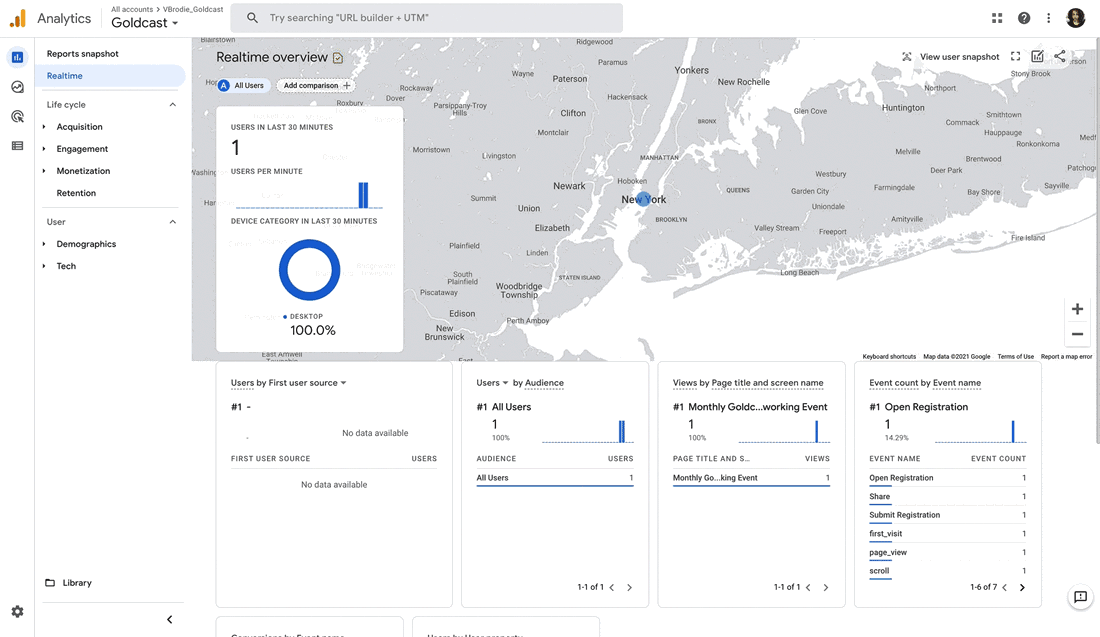
Task: Click the search magnifier icon
Action: (x=253, y=18)
